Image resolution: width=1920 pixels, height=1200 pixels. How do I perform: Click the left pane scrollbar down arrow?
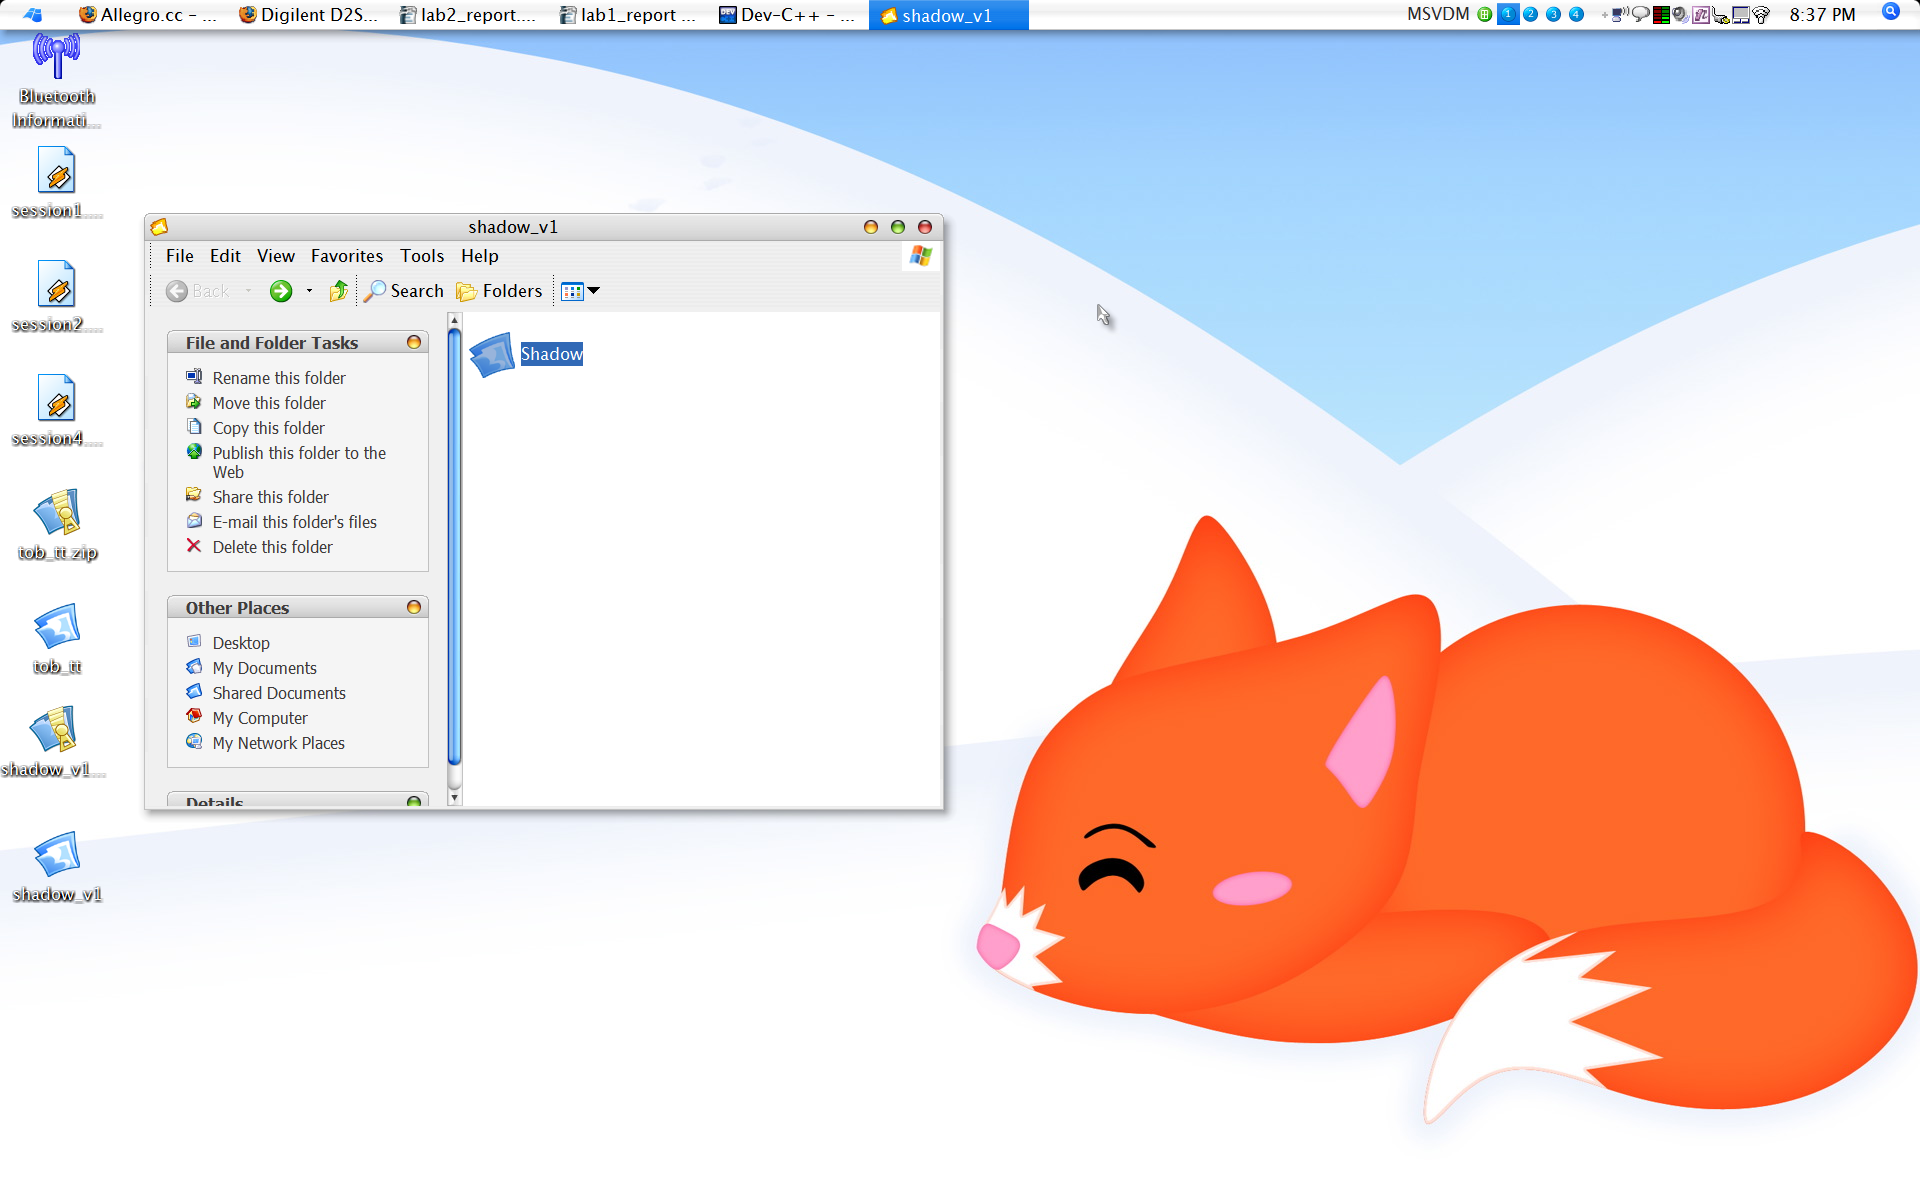pyautogui.click(x=454, y=798)
